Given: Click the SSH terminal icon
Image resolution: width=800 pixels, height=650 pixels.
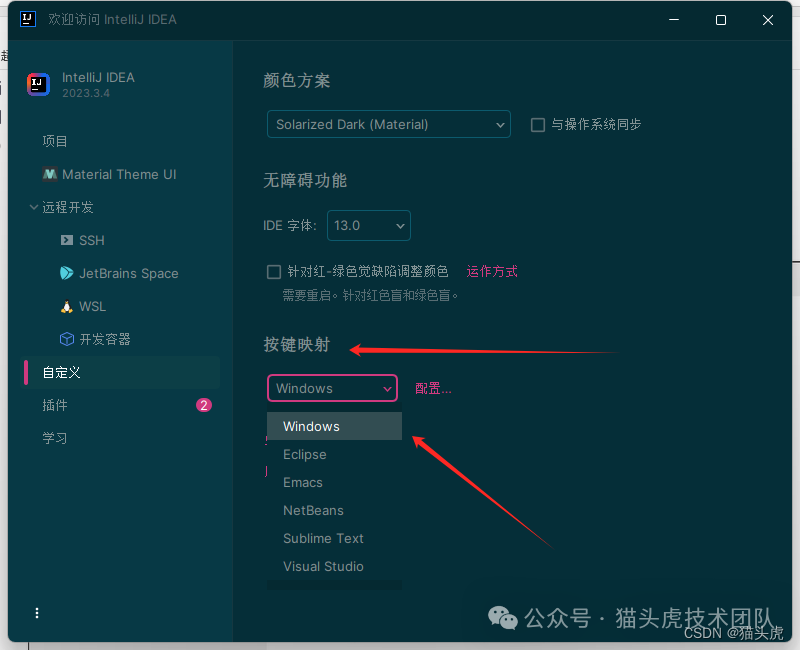Looking at the screenshot, I should point(67,240).
